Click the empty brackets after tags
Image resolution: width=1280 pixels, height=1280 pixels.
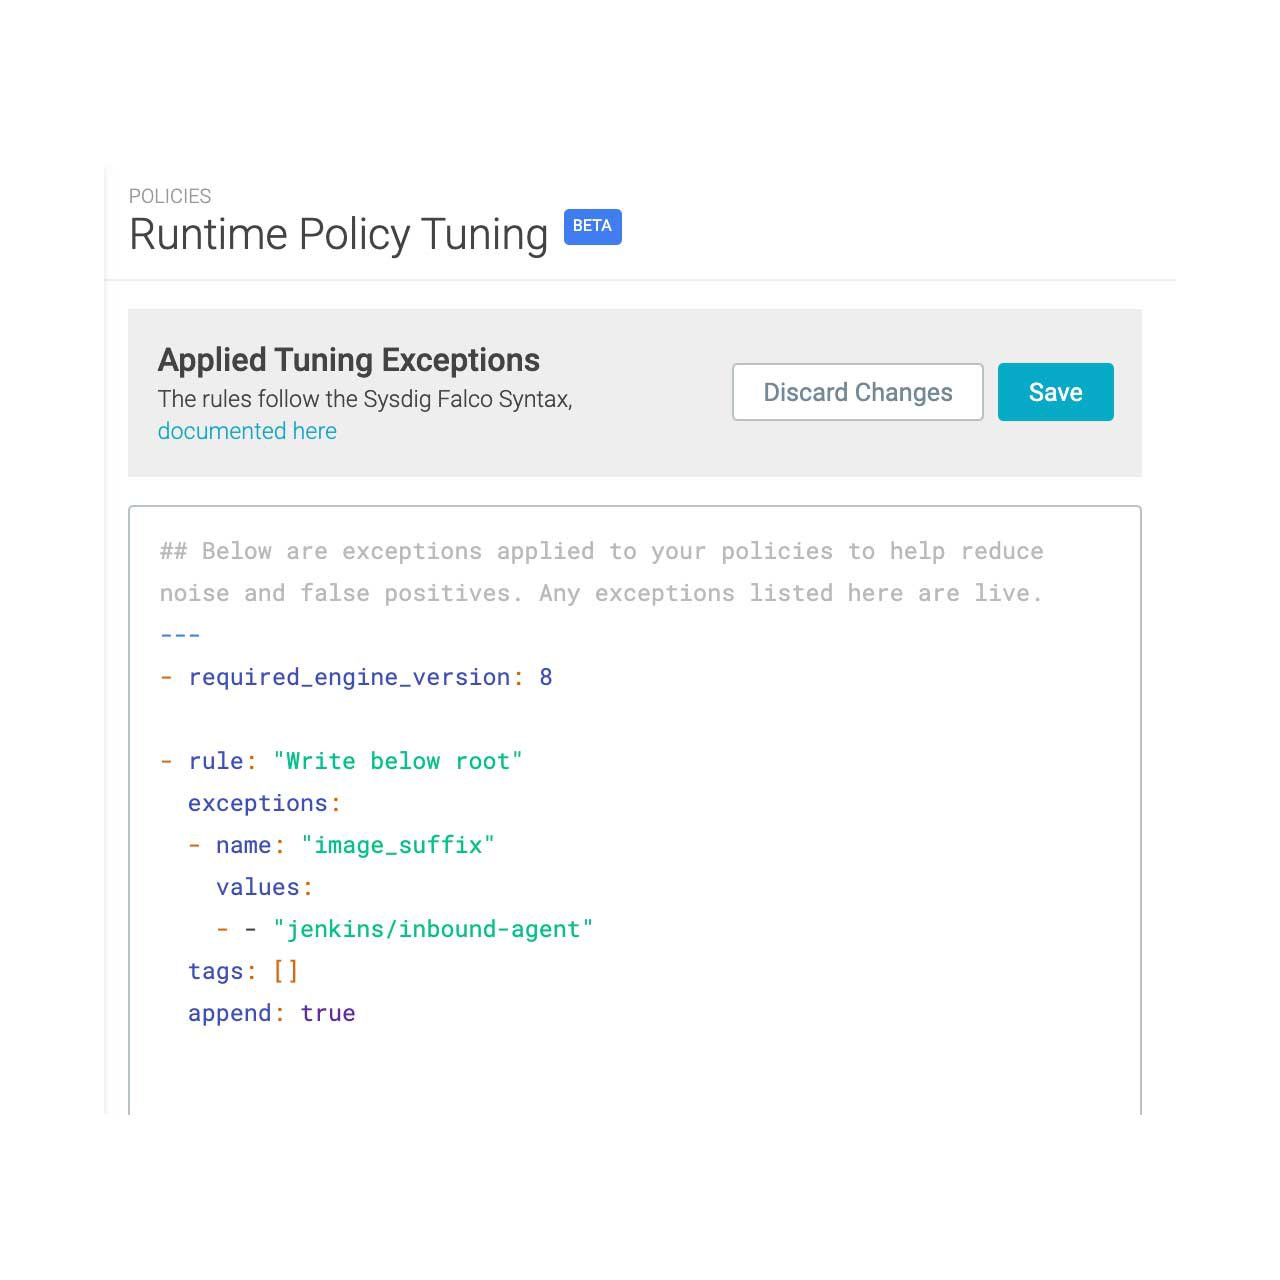point(285,971)
